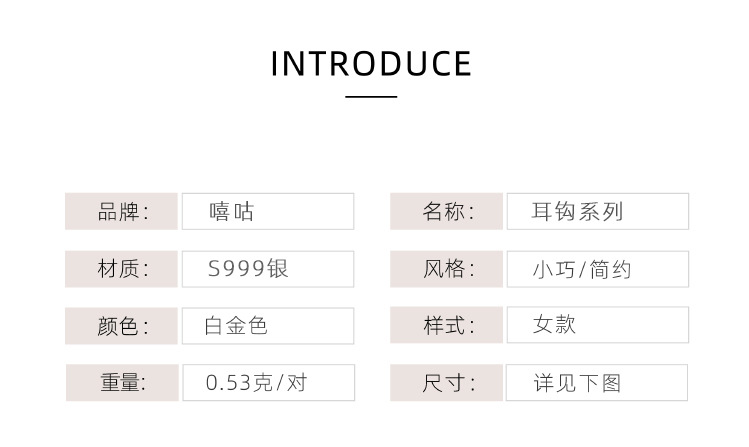Click the S999银 material value box
Image resolution: width=749 pixels, height=447 pixels.
tap(267, 269)
